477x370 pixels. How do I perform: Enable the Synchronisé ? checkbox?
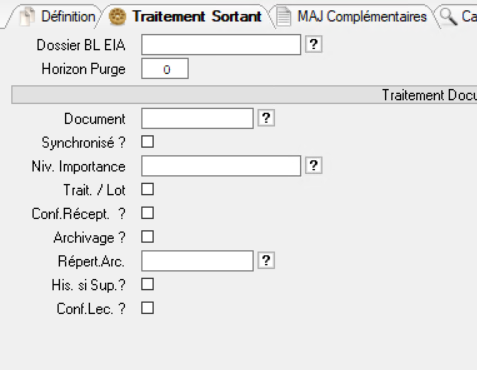(x=147, y=142)
